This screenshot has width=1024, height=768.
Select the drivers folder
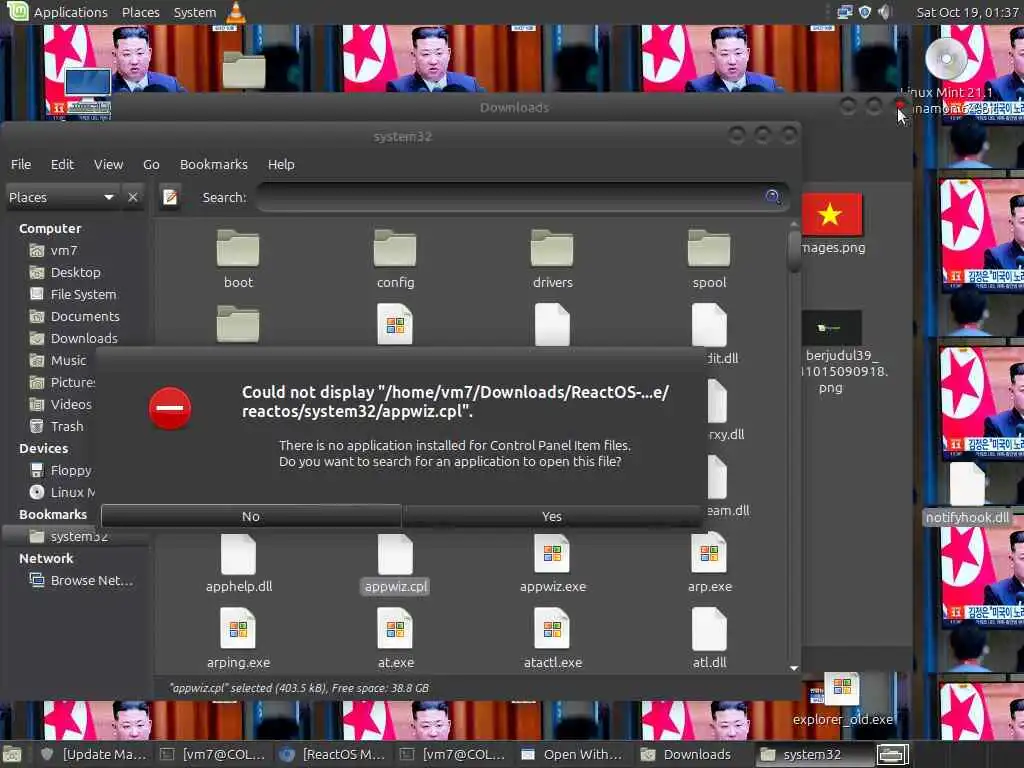tap(552, 259)
